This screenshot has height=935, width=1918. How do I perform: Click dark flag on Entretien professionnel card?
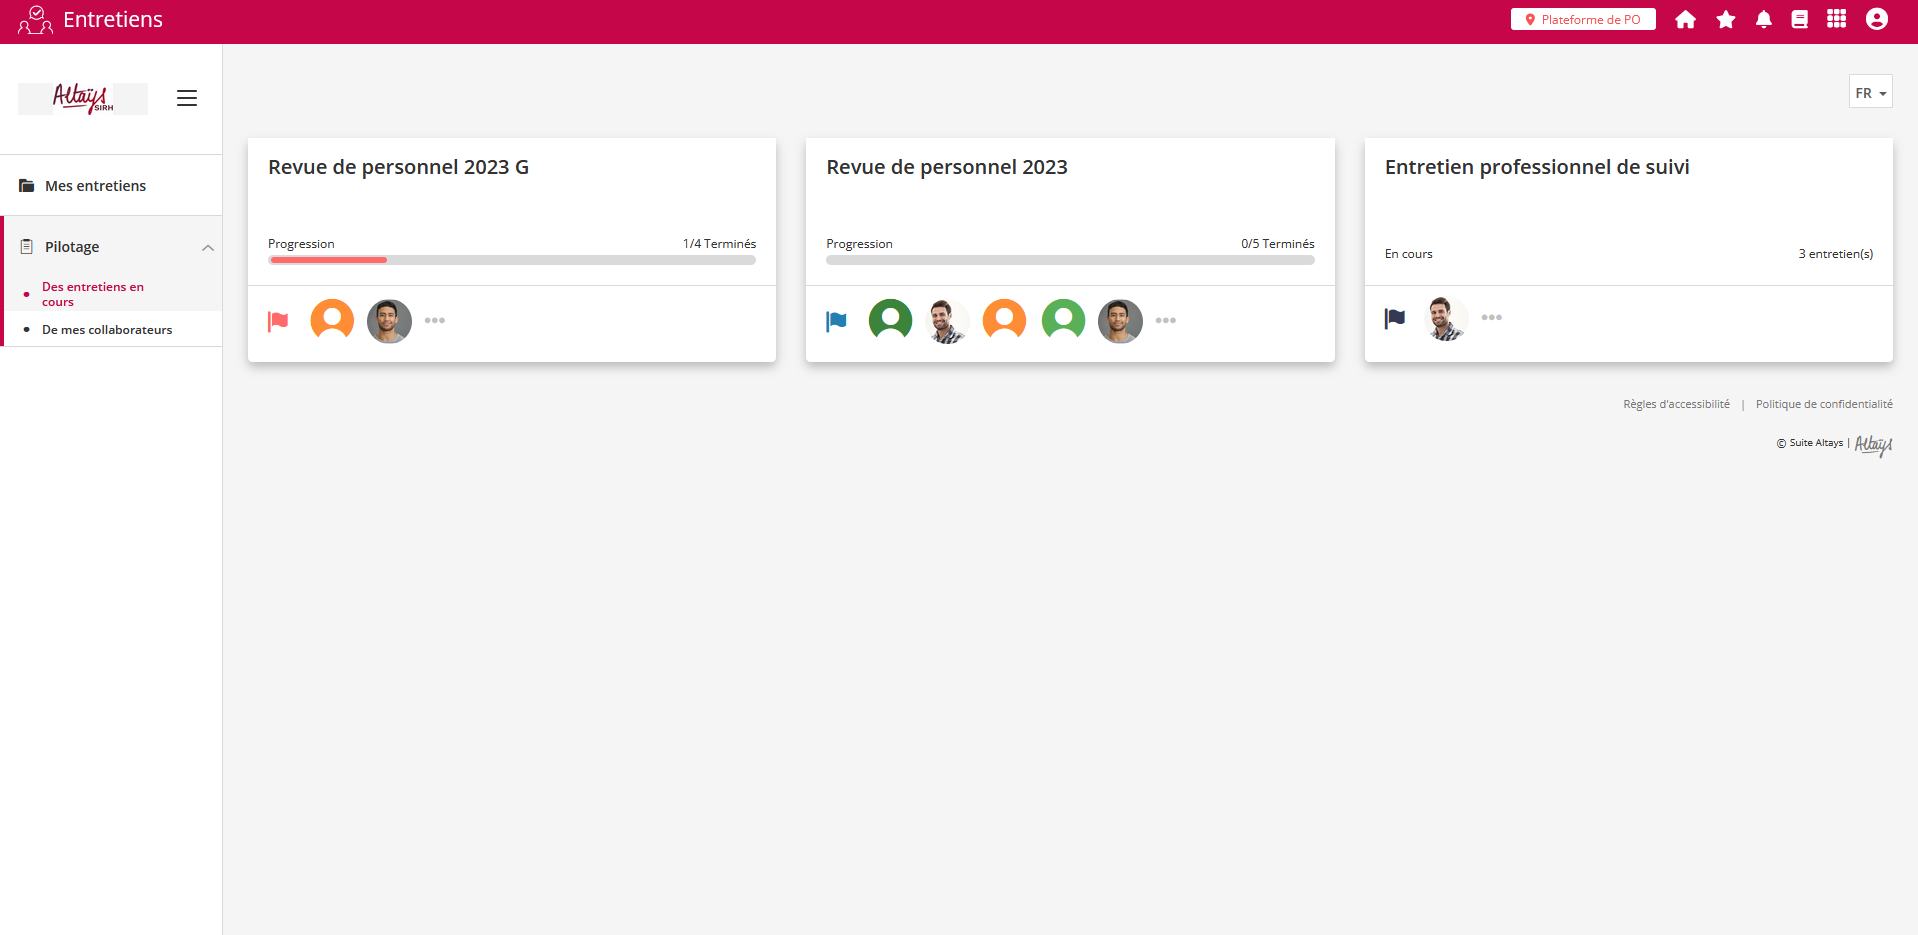point(1394,318)
